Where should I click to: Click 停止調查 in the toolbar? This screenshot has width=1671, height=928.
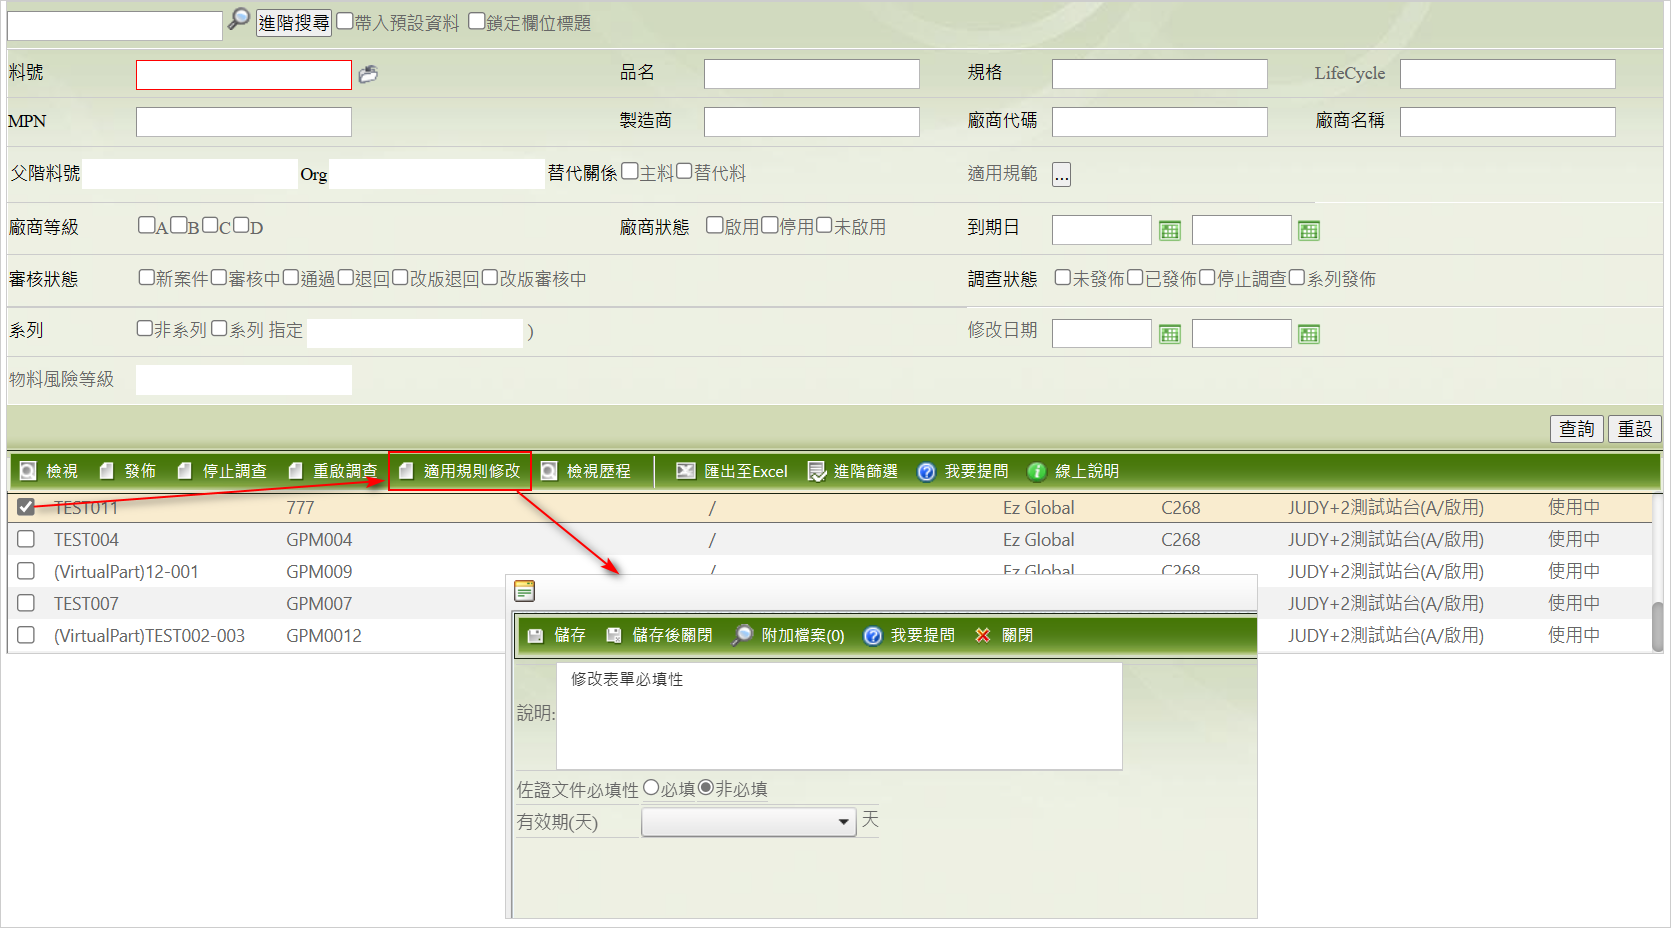pos(221,471)
